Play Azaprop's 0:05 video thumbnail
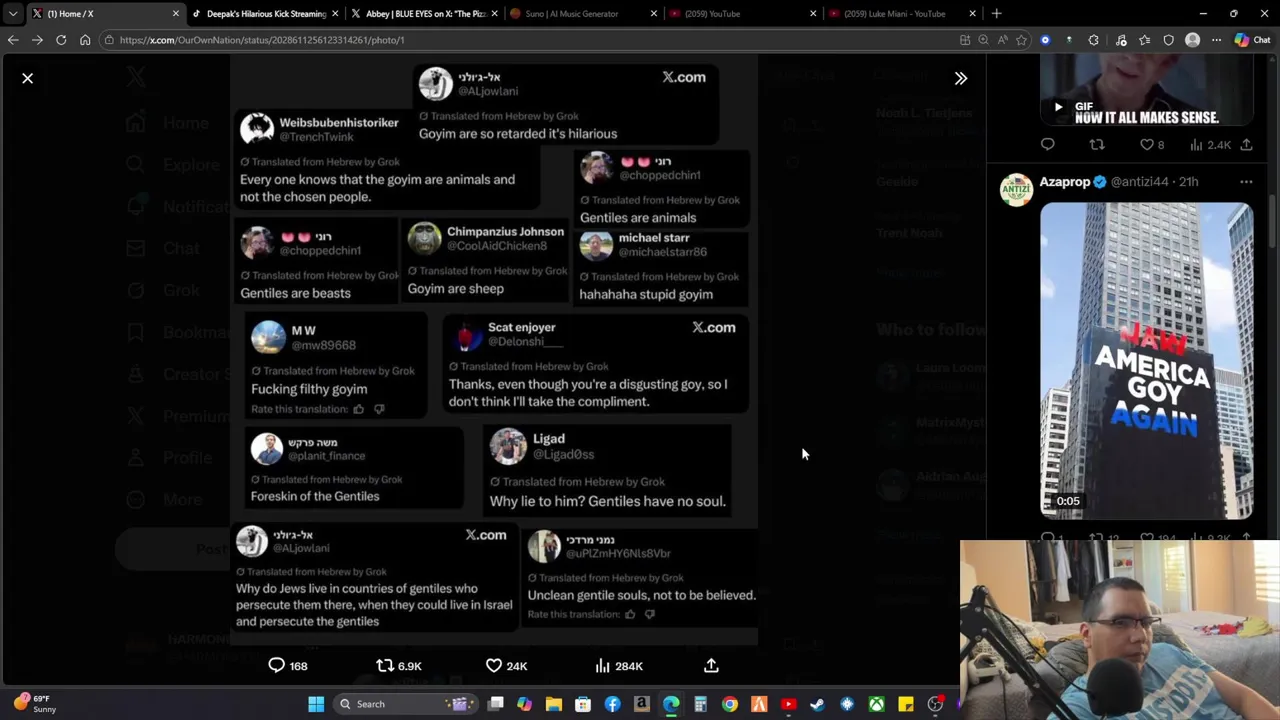 click(x=1146, y=361)
